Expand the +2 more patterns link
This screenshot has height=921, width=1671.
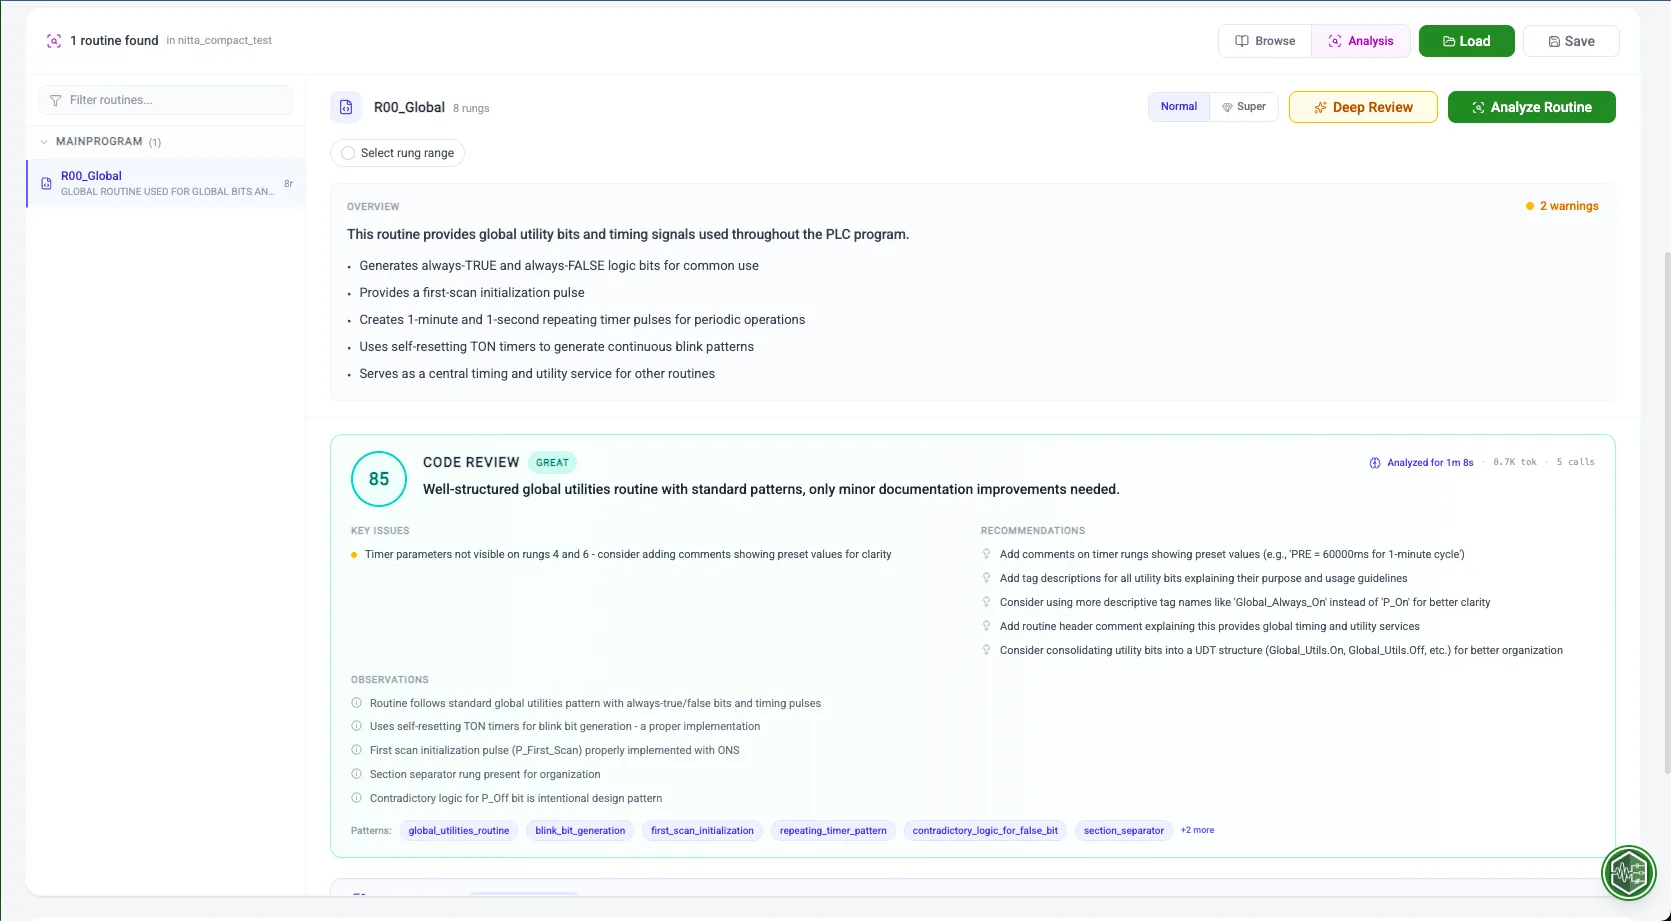(x=1197, y=830)
